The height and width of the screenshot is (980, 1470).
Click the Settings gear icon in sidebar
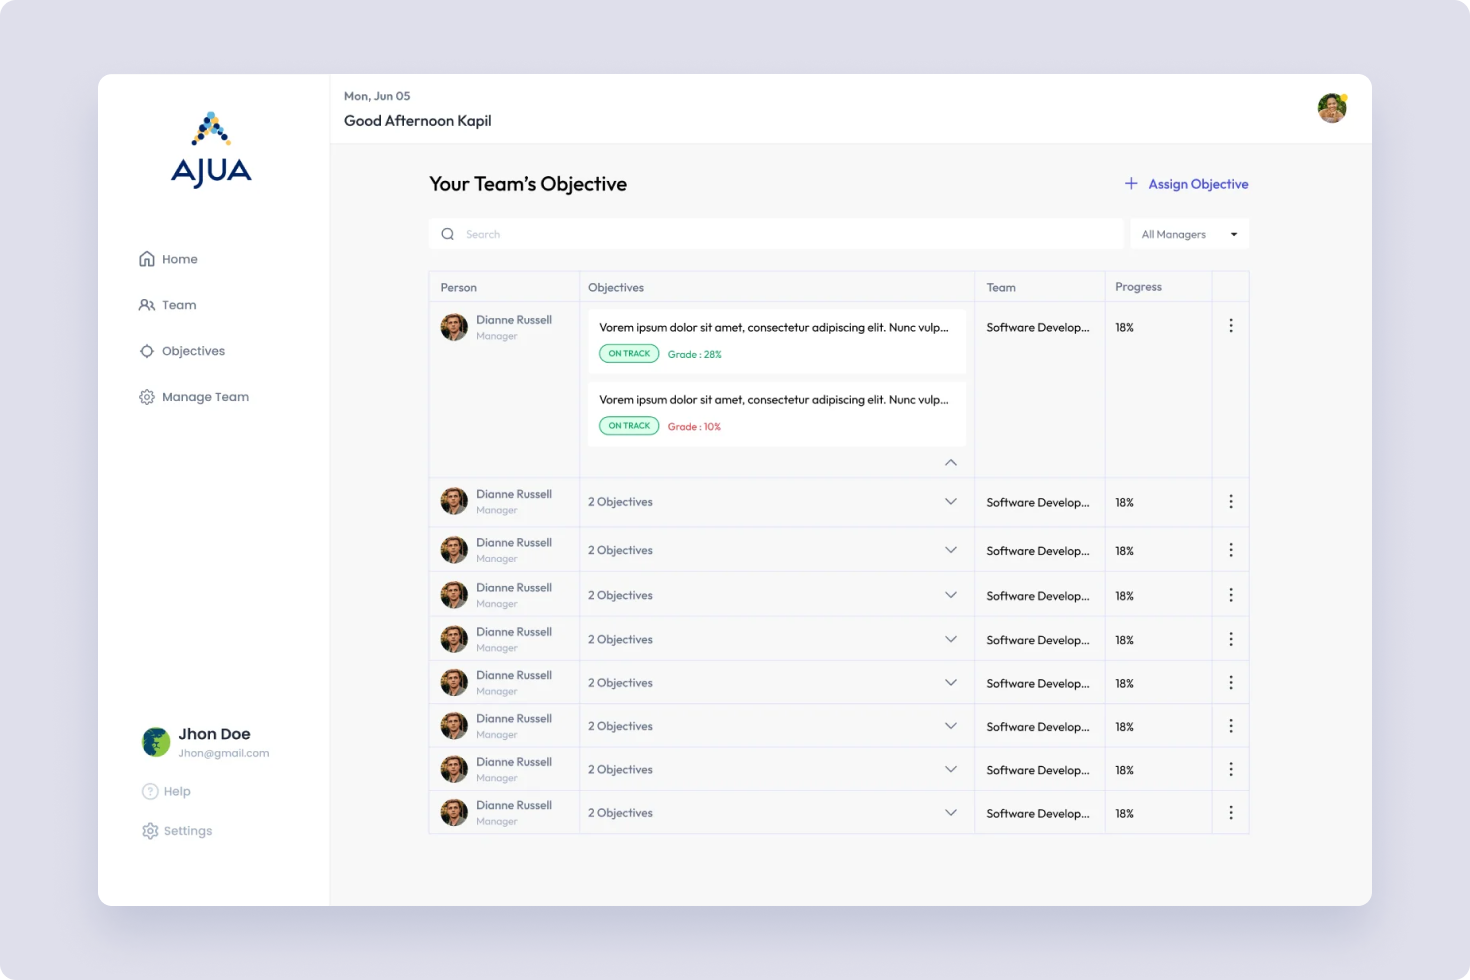pyautogui.click(x=150, y=831)
